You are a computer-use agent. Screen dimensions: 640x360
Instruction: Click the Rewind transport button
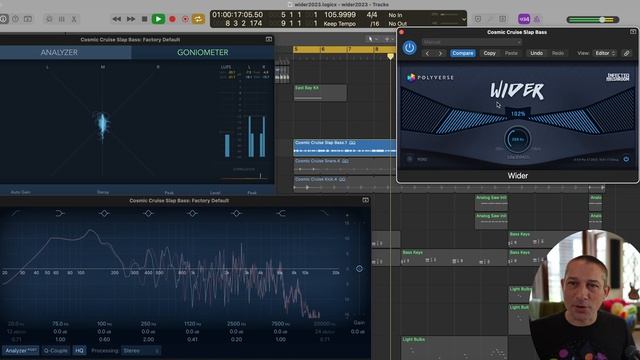(117, 19)
